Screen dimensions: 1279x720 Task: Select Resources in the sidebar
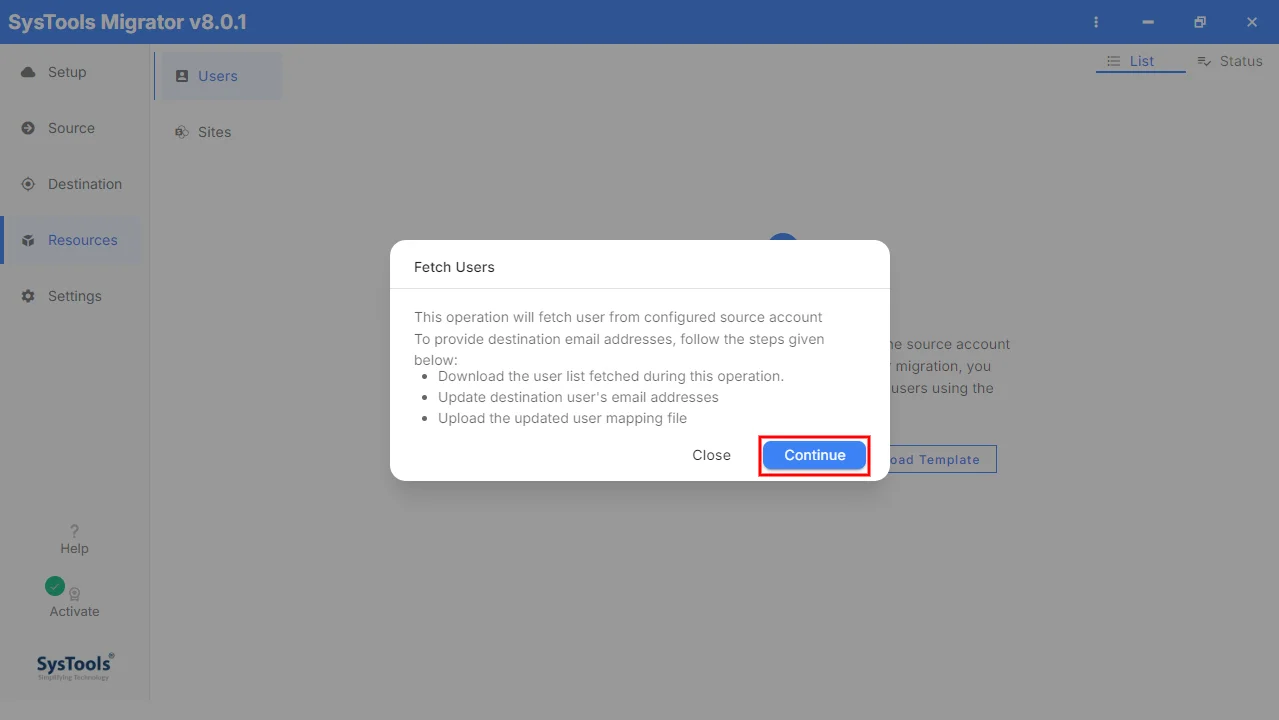[70, 240]
